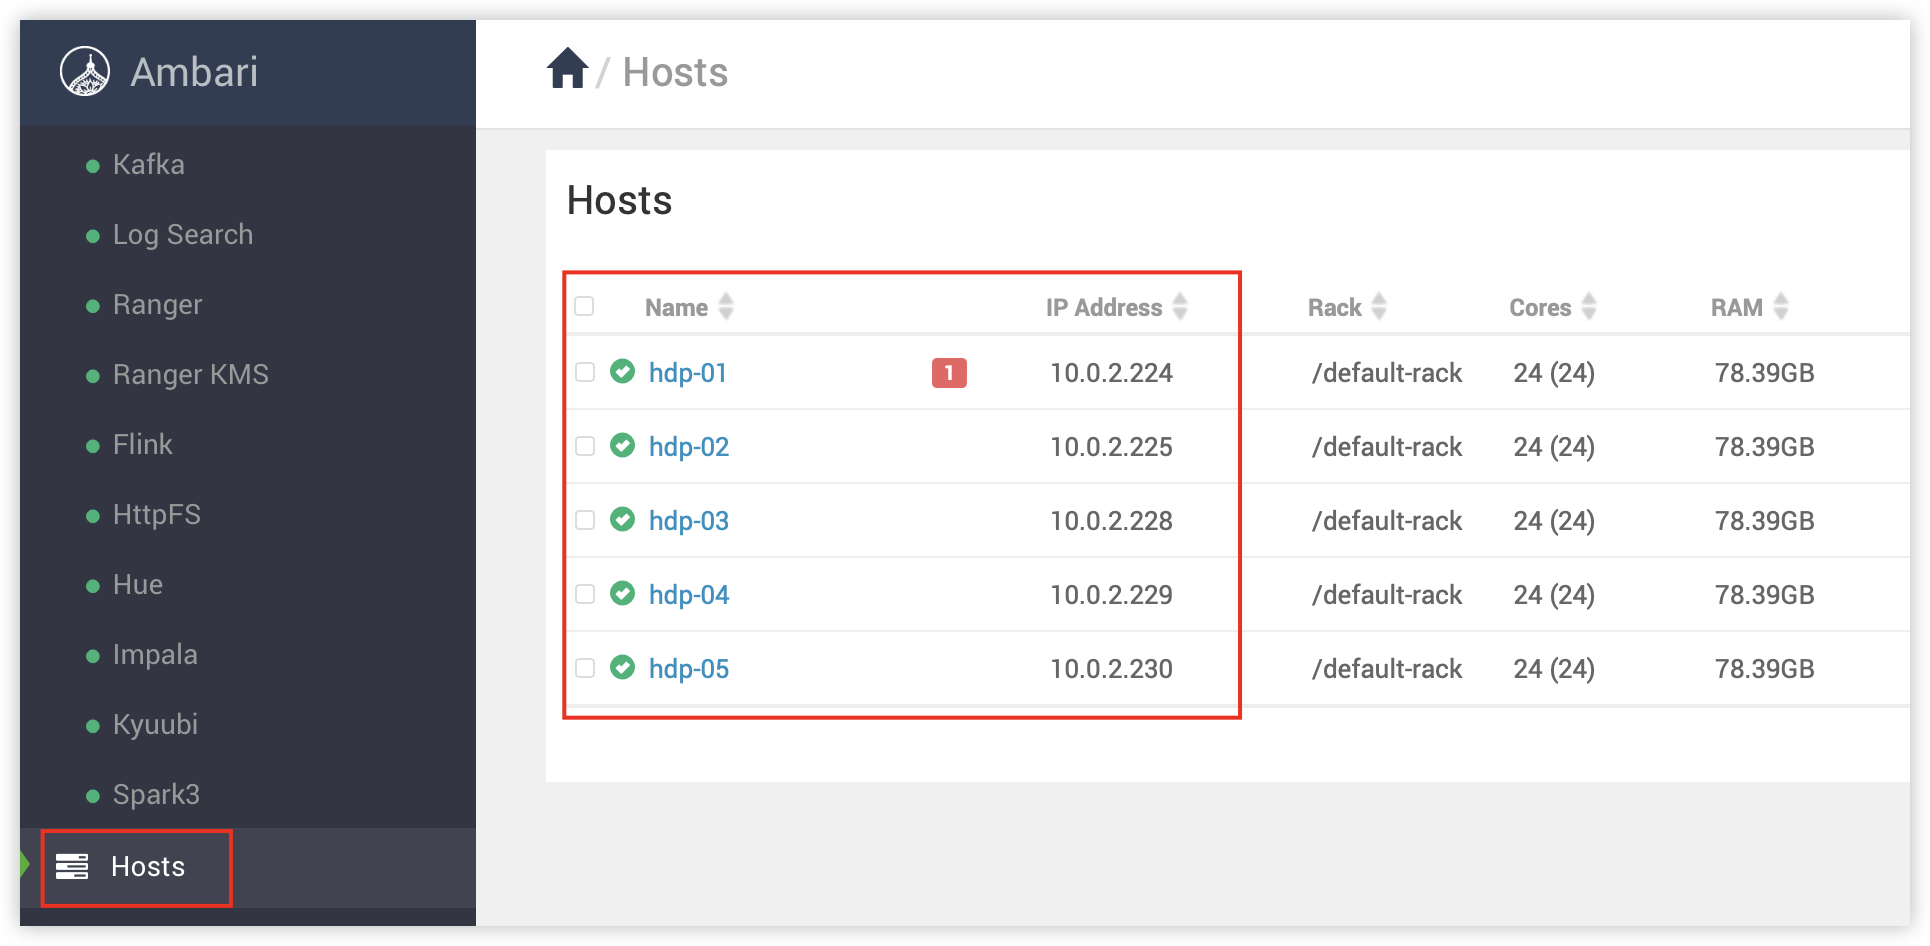Click the red alert badge on hdp-01

click(946, 371)
